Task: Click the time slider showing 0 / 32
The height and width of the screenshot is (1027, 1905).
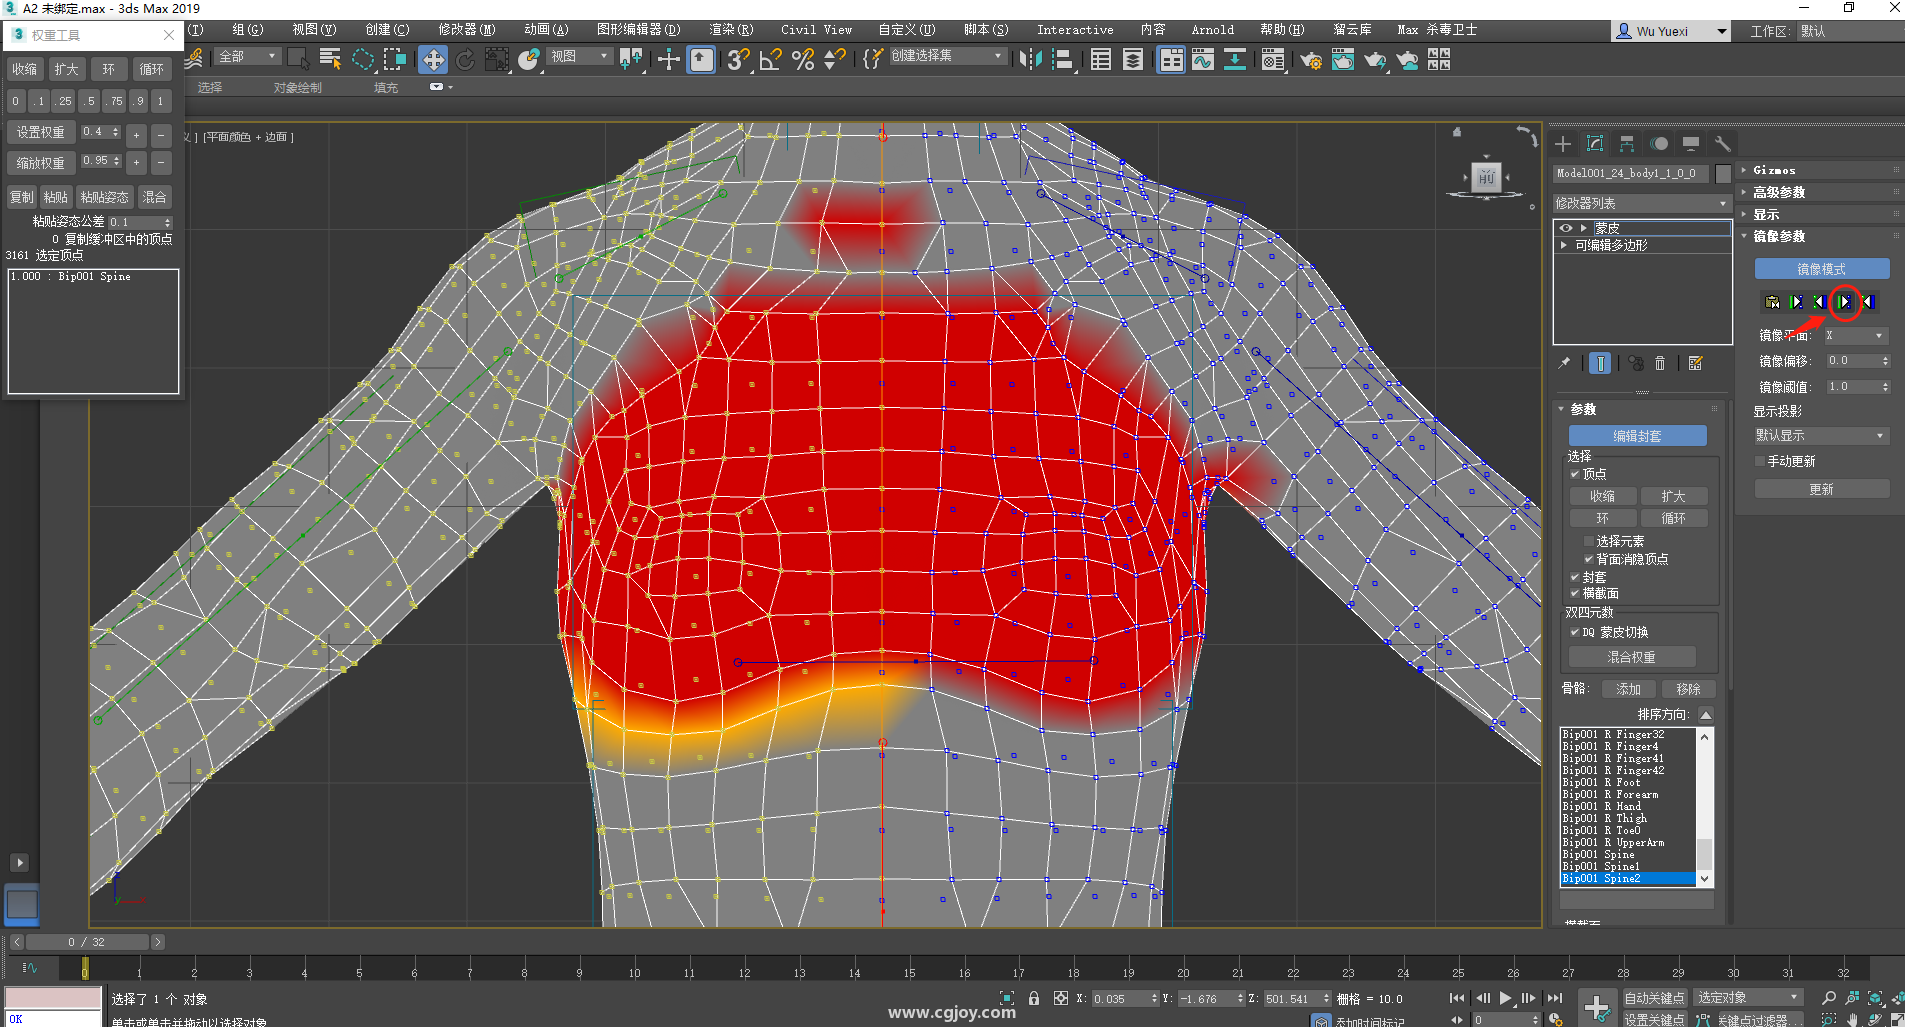Action: pyautogui.click(x=86, y=942)
